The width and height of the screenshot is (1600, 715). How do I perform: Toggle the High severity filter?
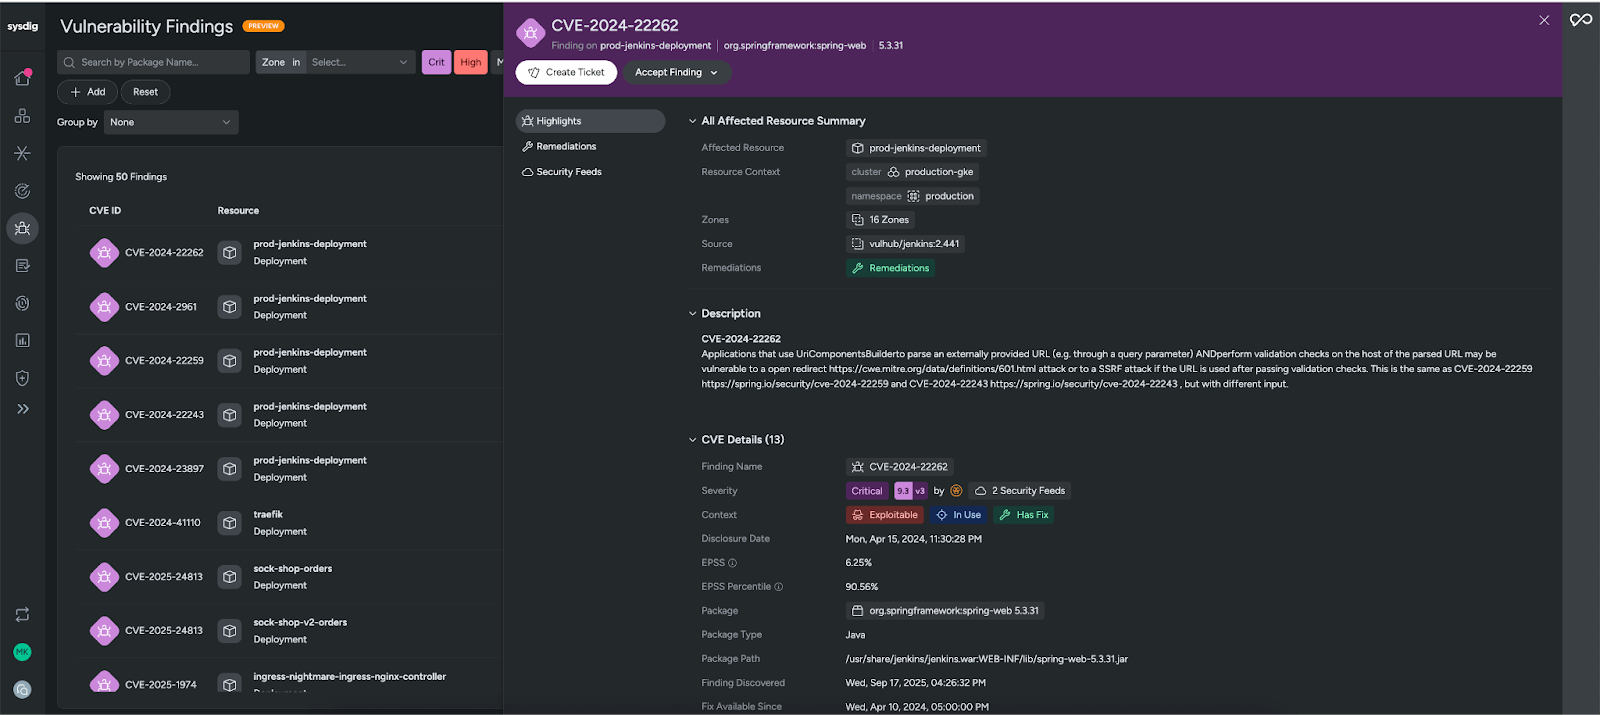(471, 62)
